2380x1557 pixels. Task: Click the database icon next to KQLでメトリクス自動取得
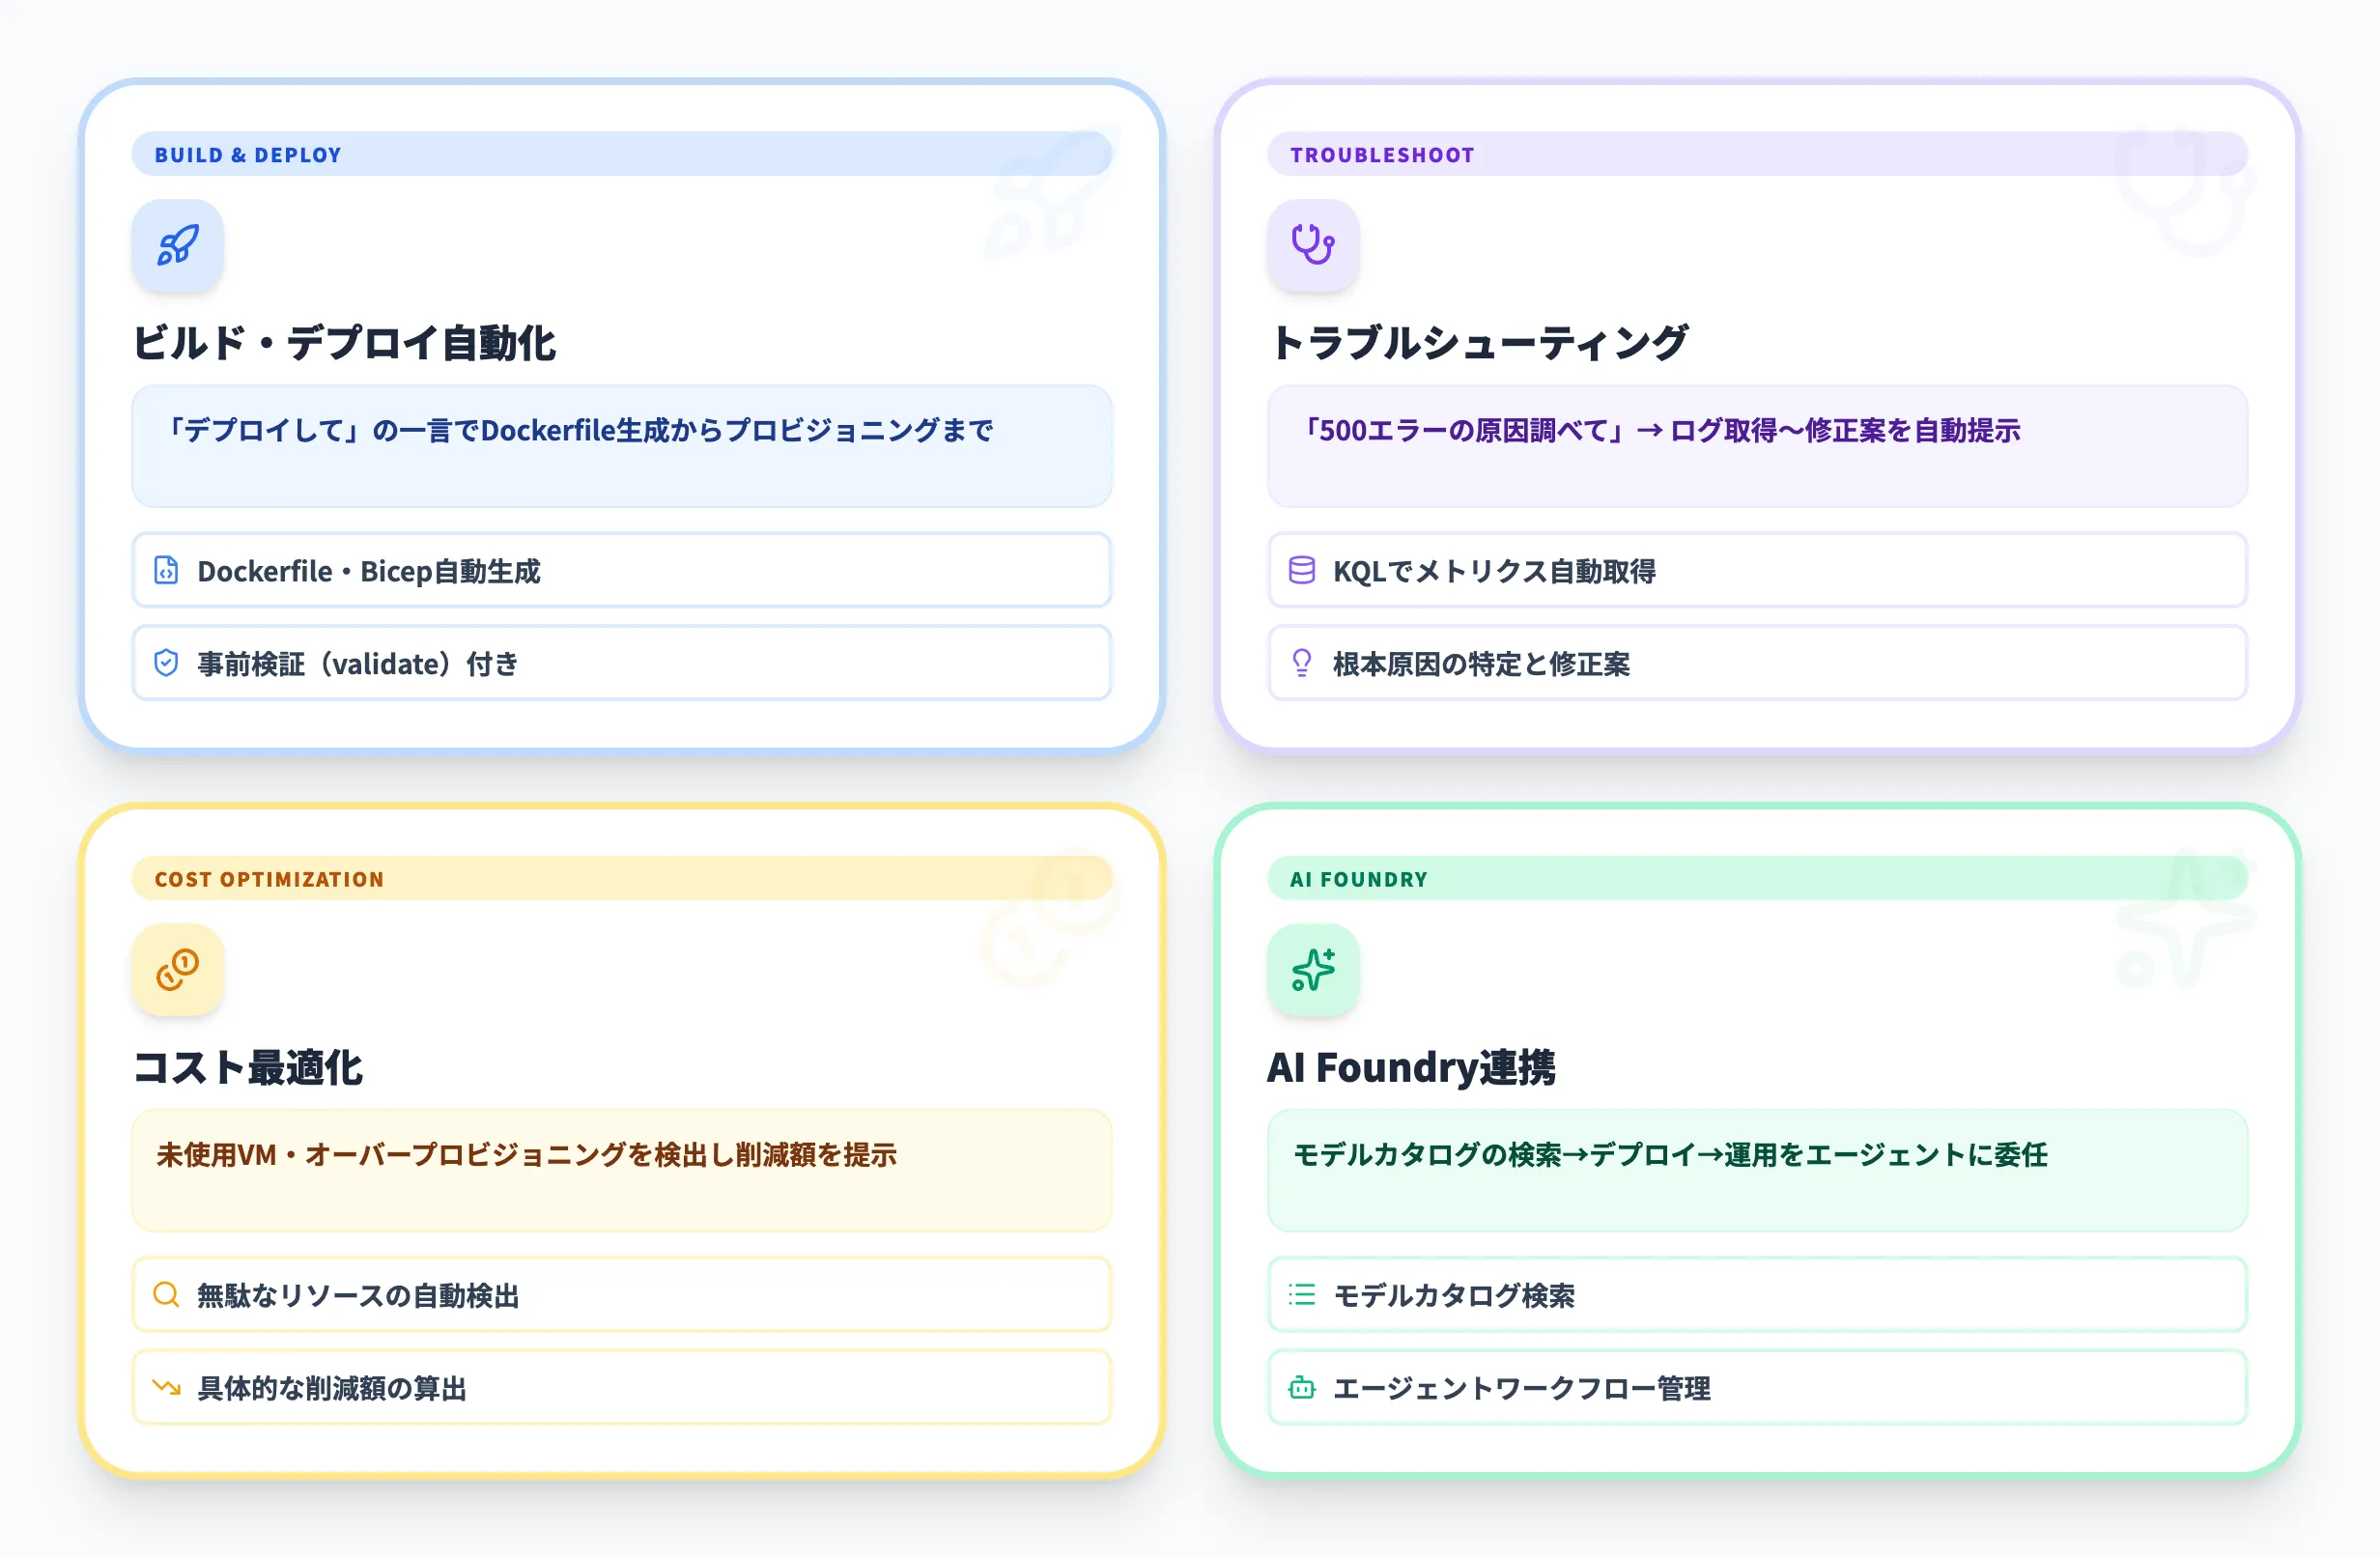click(1300, 571)
